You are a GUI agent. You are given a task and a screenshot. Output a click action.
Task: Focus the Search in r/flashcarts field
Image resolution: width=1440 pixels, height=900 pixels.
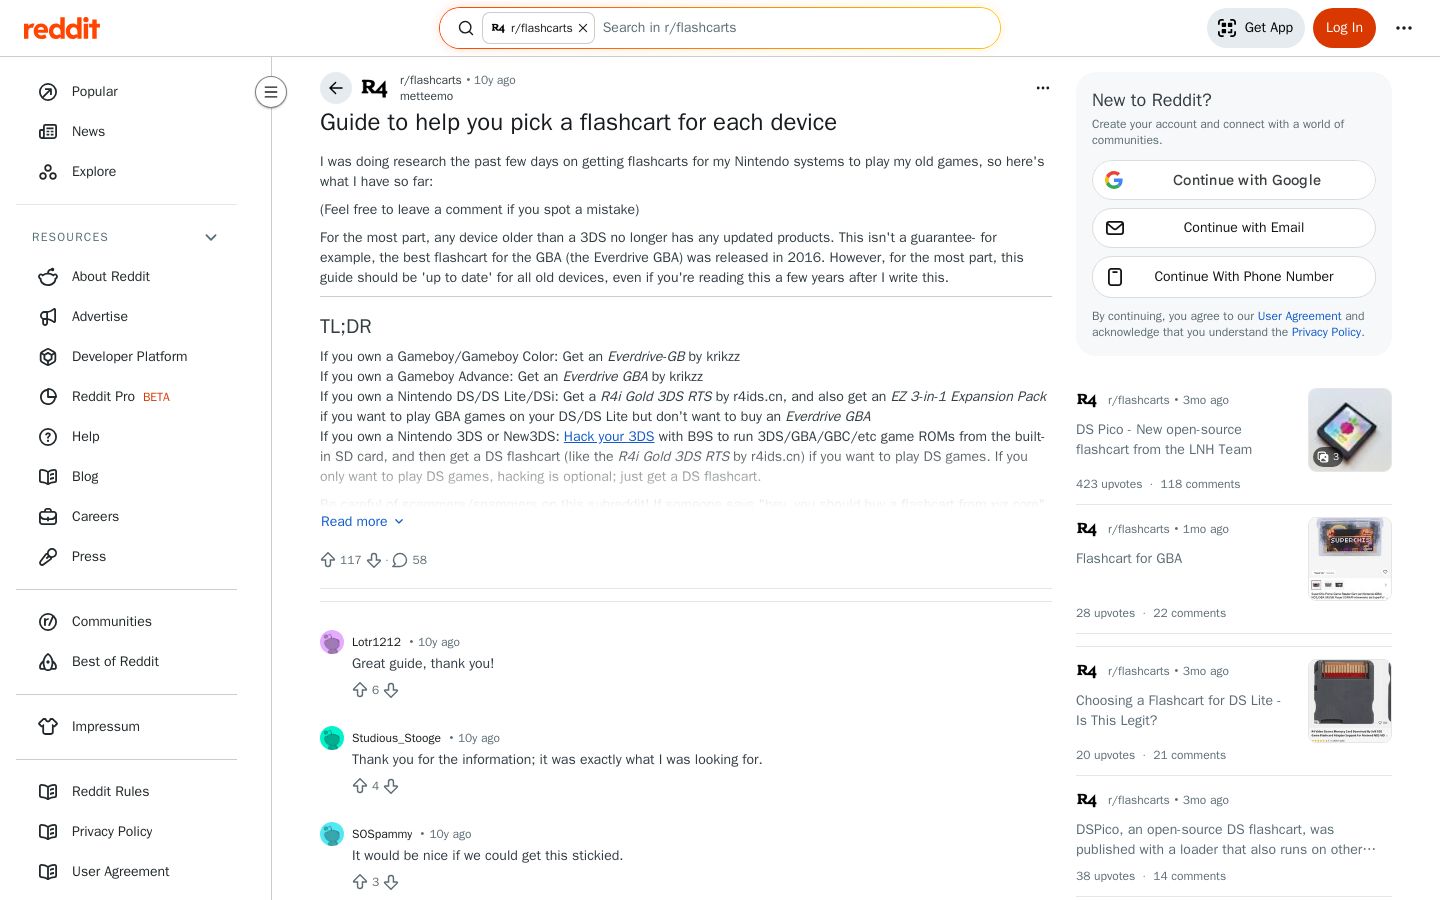pyautogui.click(x=795, y=28)
